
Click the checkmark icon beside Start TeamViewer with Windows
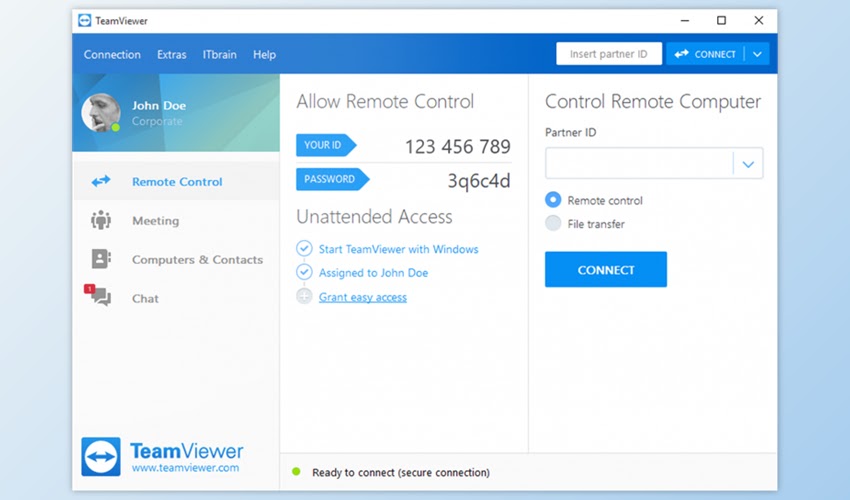(304, 248)
